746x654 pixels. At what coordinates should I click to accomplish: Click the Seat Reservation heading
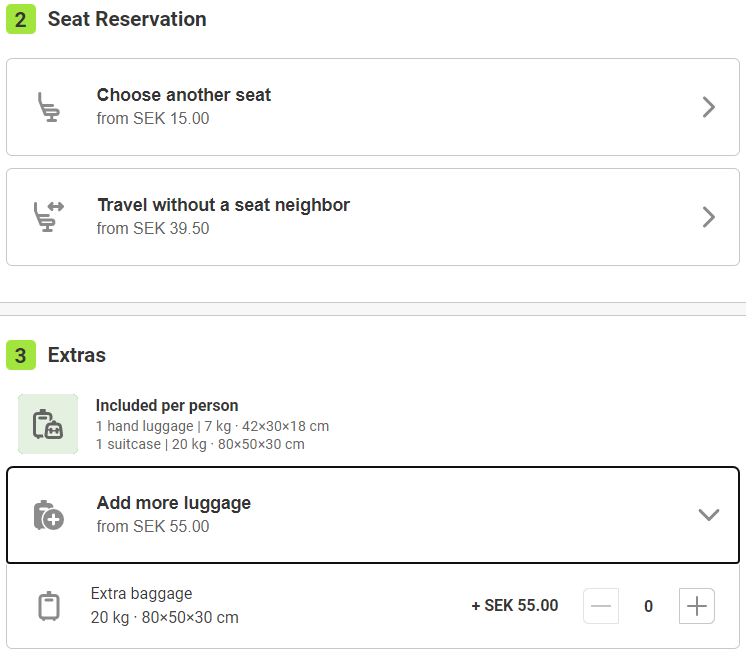127,19
